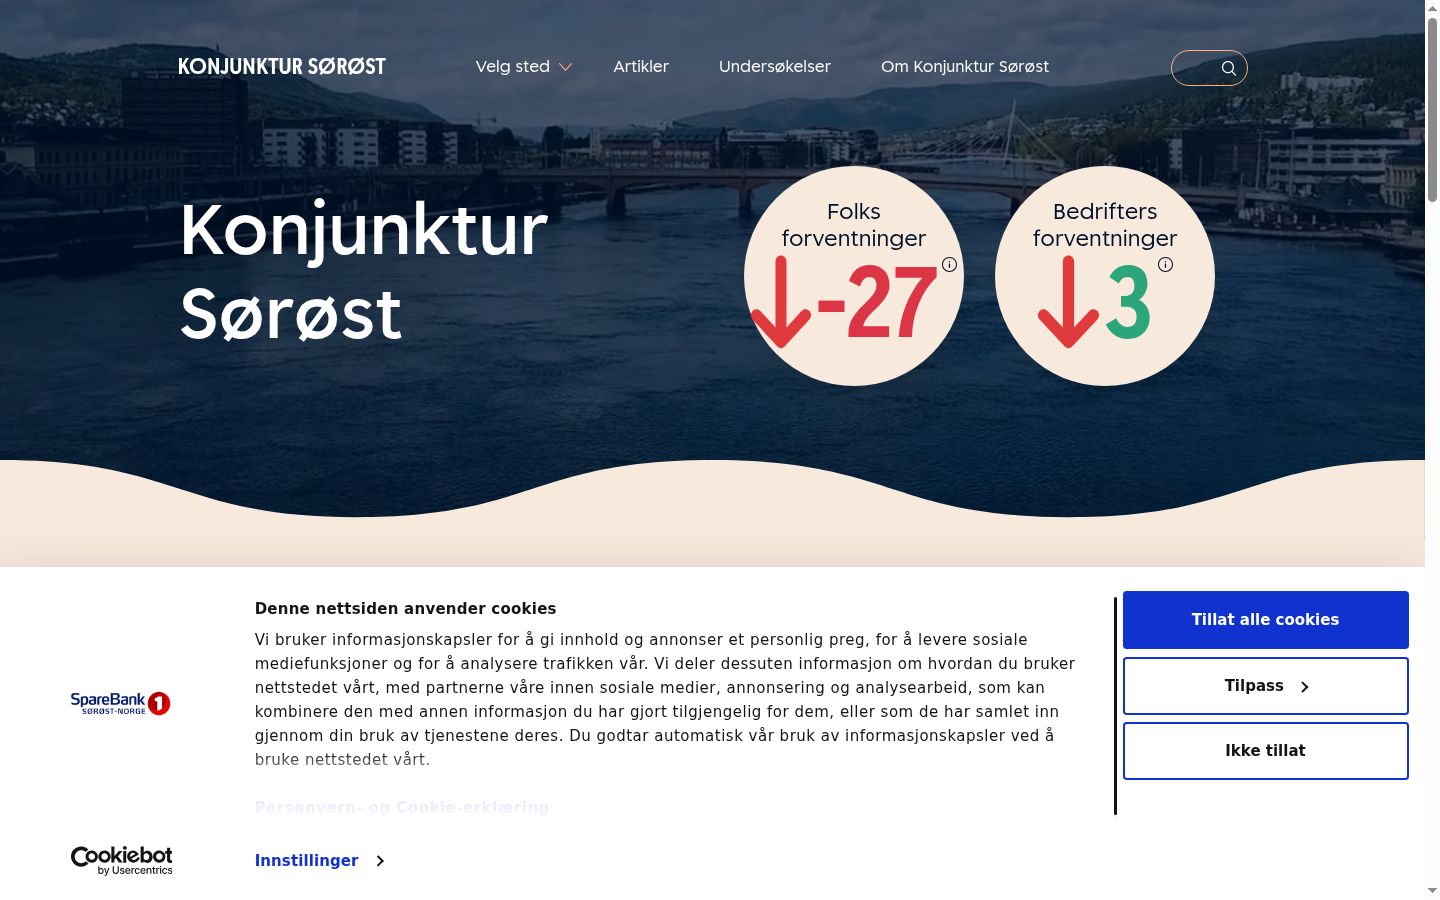Click the page vertical scrollbar
1440x900 pixels.
pos(1432,110)
